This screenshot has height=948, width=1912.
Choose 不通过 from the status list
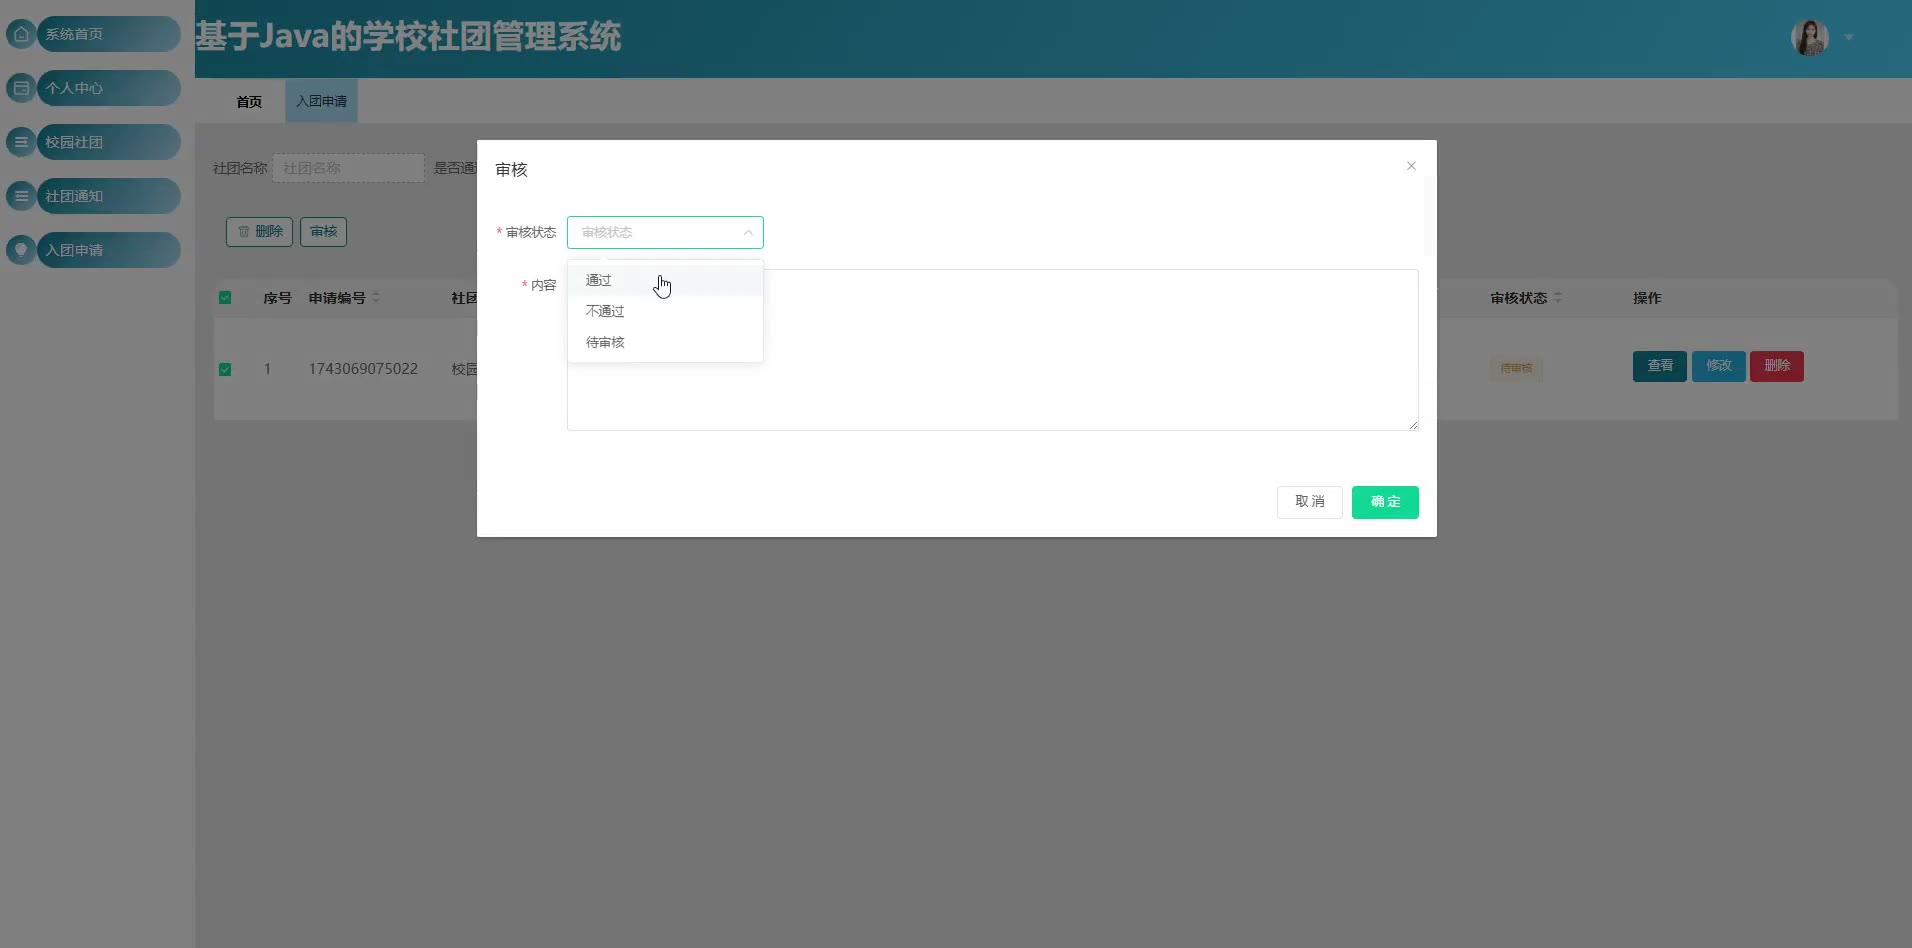(665, 311)
